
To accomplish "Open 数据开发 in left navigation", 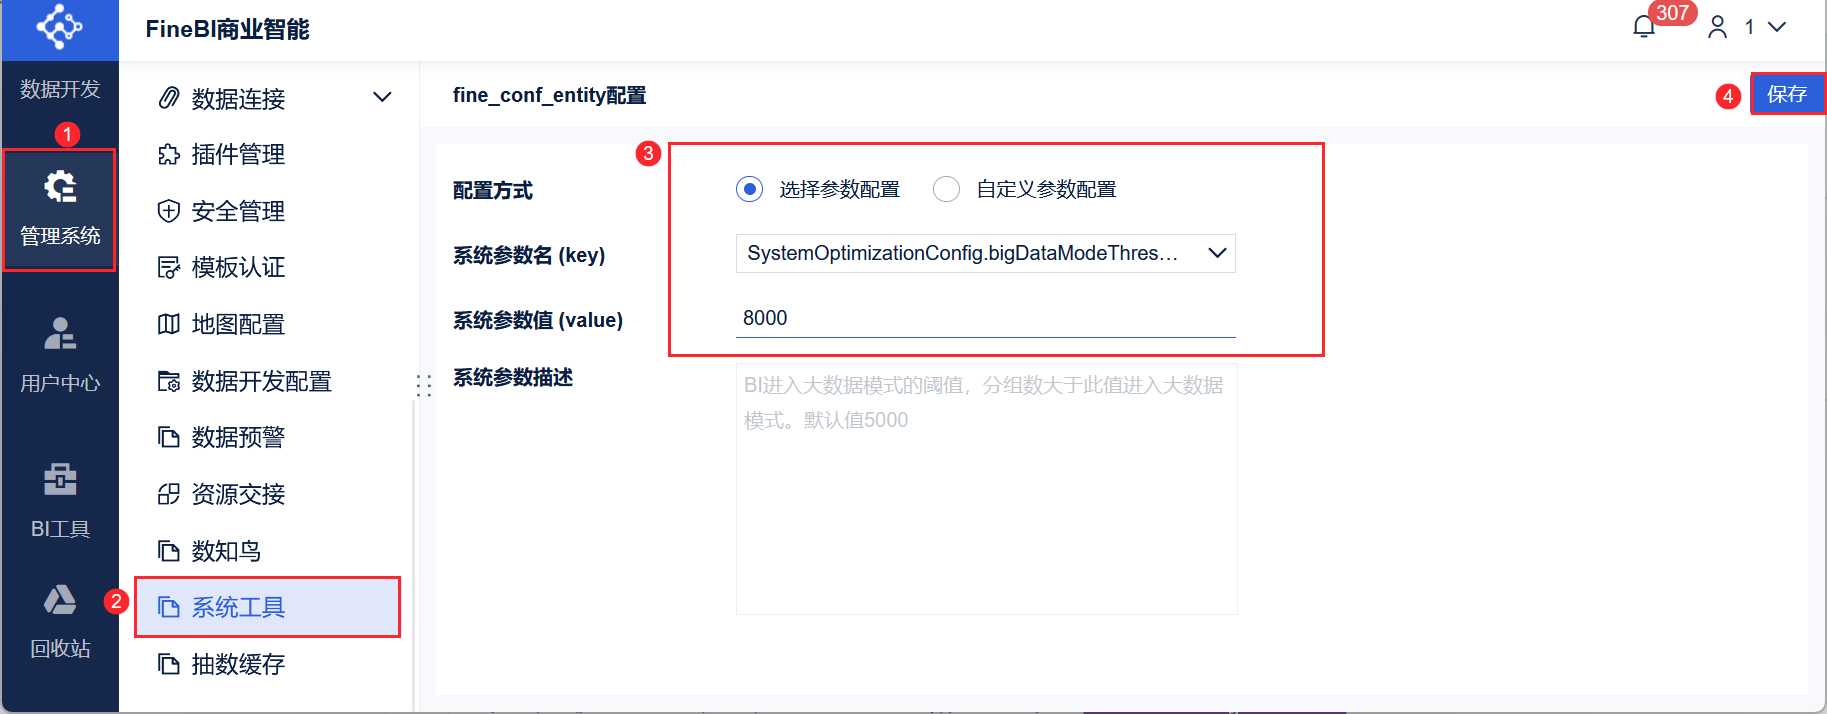I will (60, 89).
